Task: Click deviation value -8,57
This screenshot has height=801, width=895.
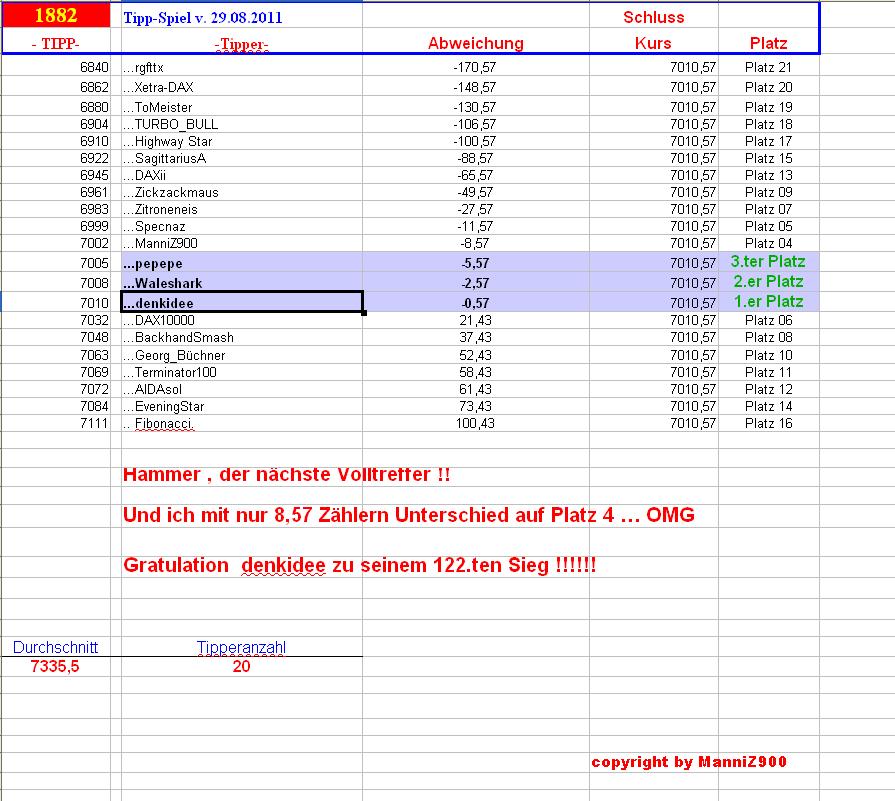Action: [475, 243]
